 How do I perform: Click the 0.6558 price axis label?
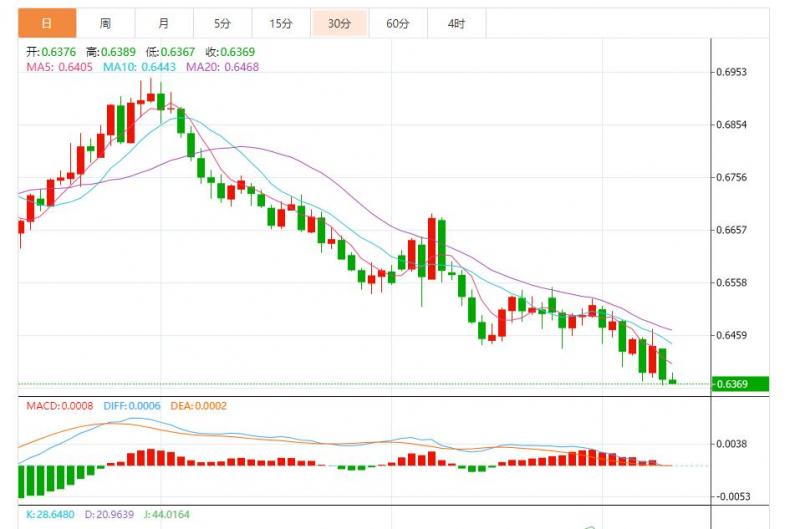[731, 283]
